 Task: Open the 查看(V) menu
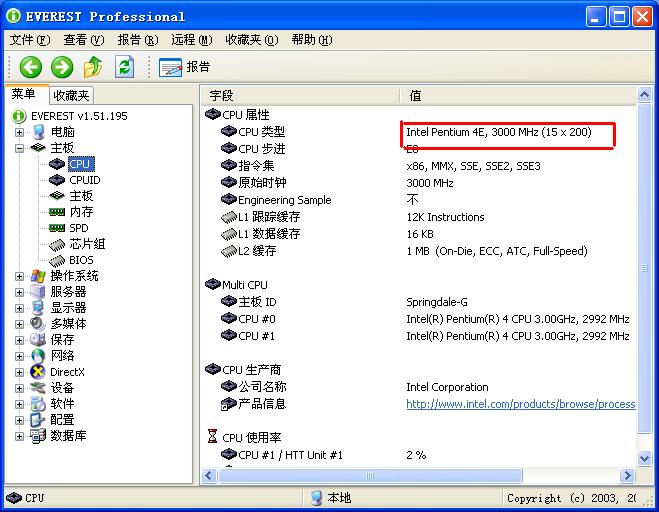pos(84,40)
